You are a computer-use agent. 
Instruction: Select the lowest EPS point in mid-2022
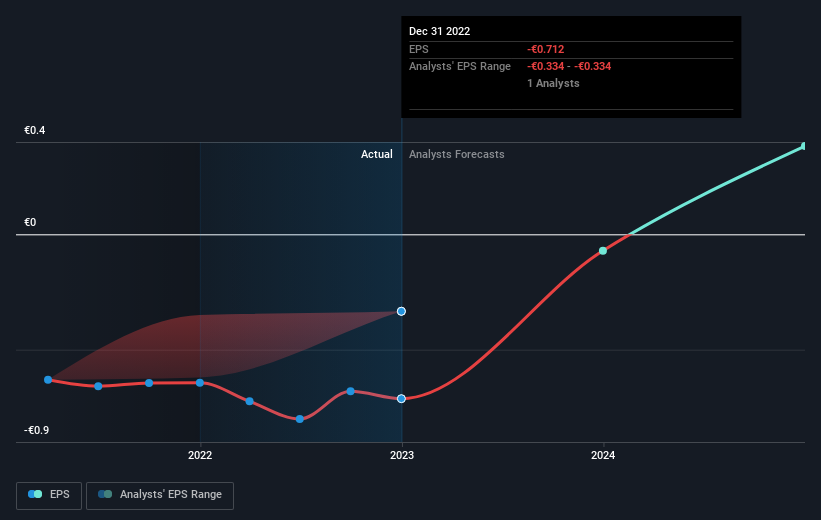pyautogui.click(x=299, y=419)
